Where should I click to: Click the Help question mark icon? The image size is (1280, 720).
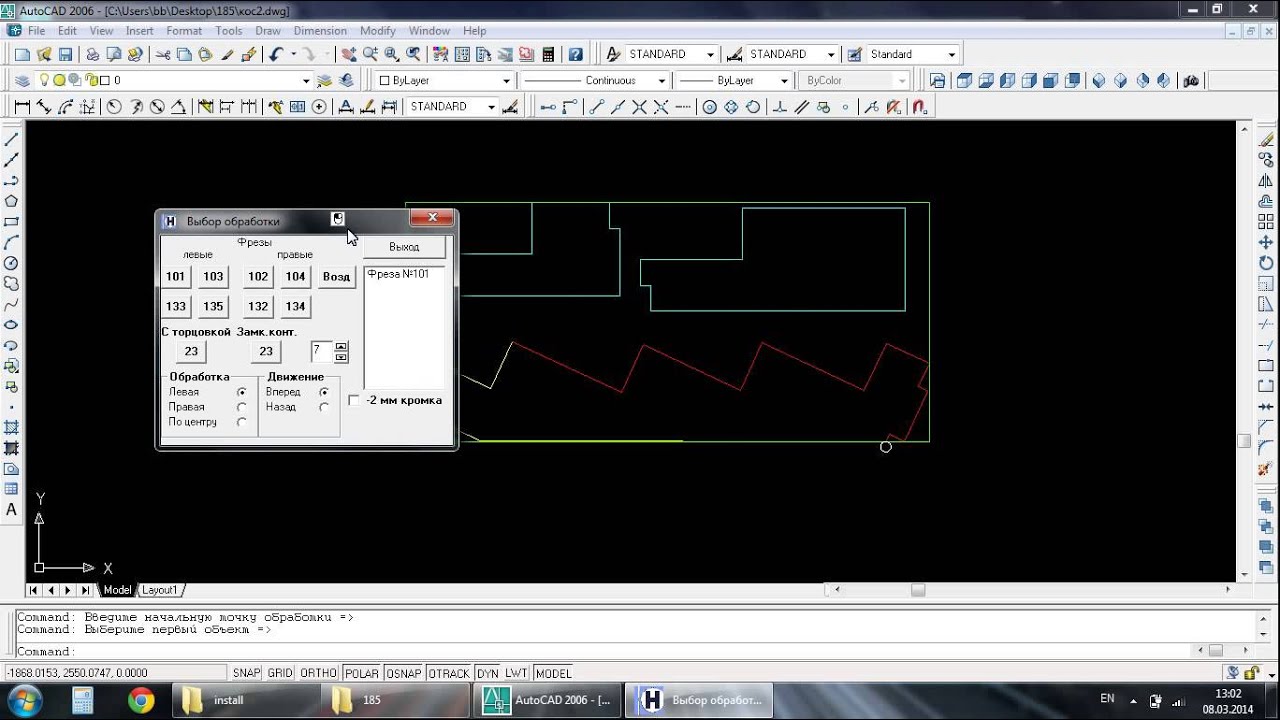coord(575,54)
